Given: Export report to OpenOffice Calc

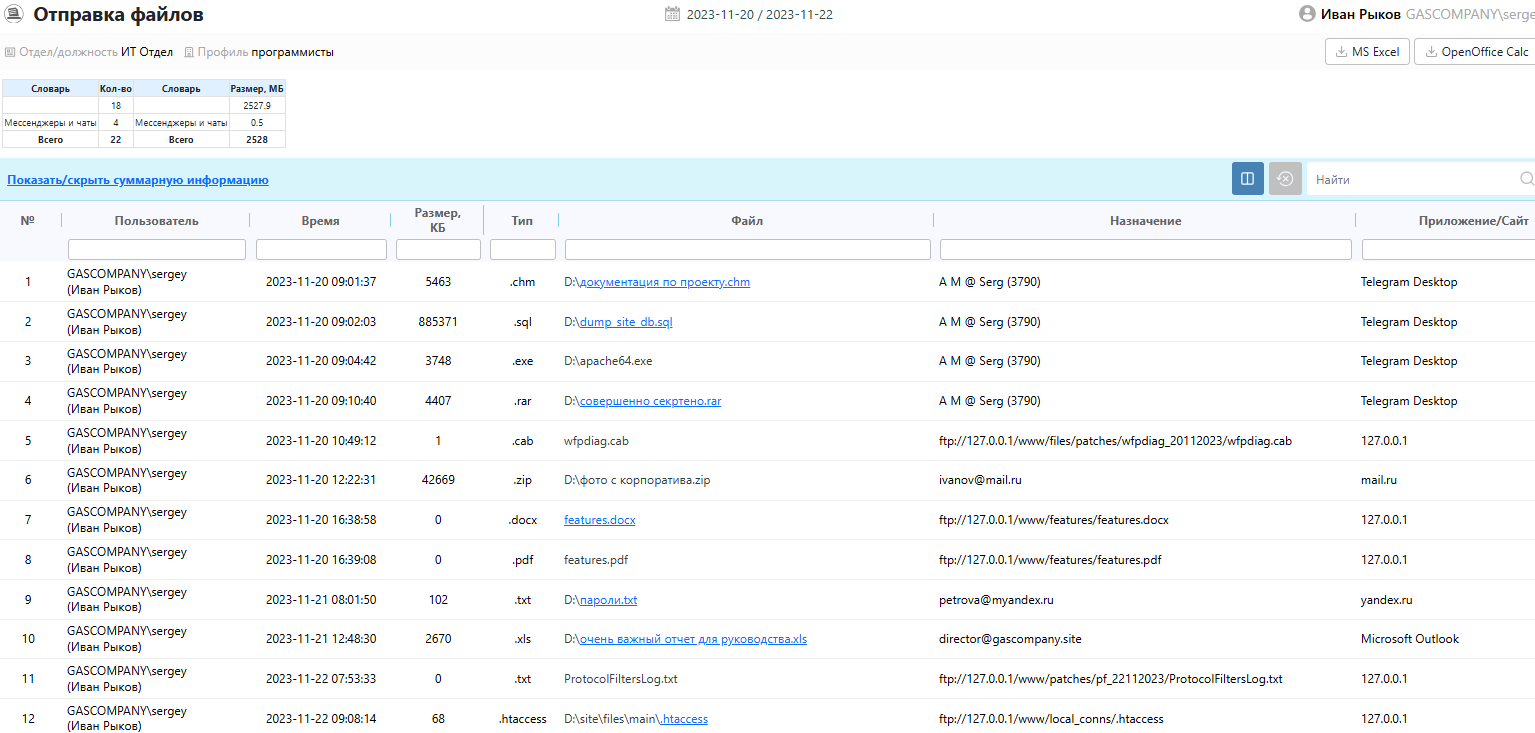Looking at the screenshot, I should [1477, 52].
